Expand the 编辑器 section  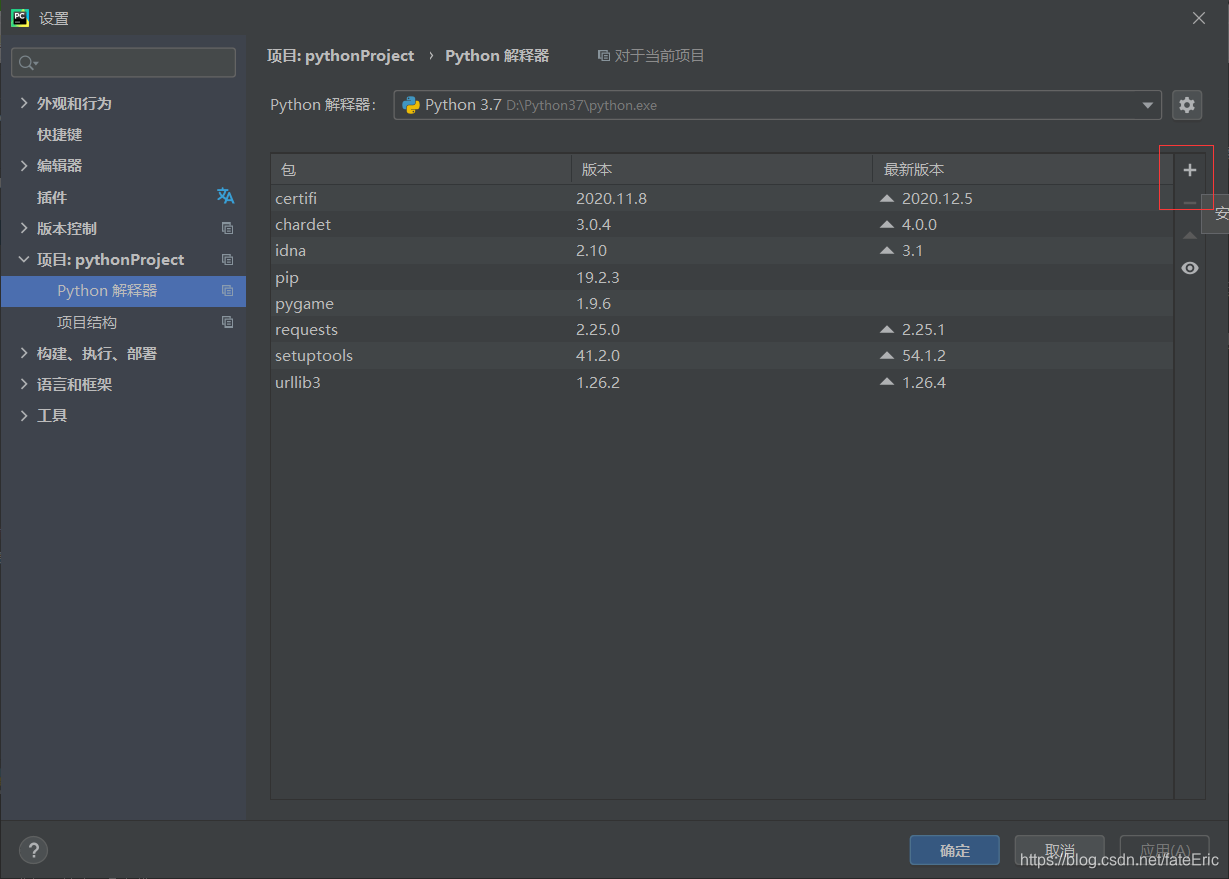click(x=24, y=165)
